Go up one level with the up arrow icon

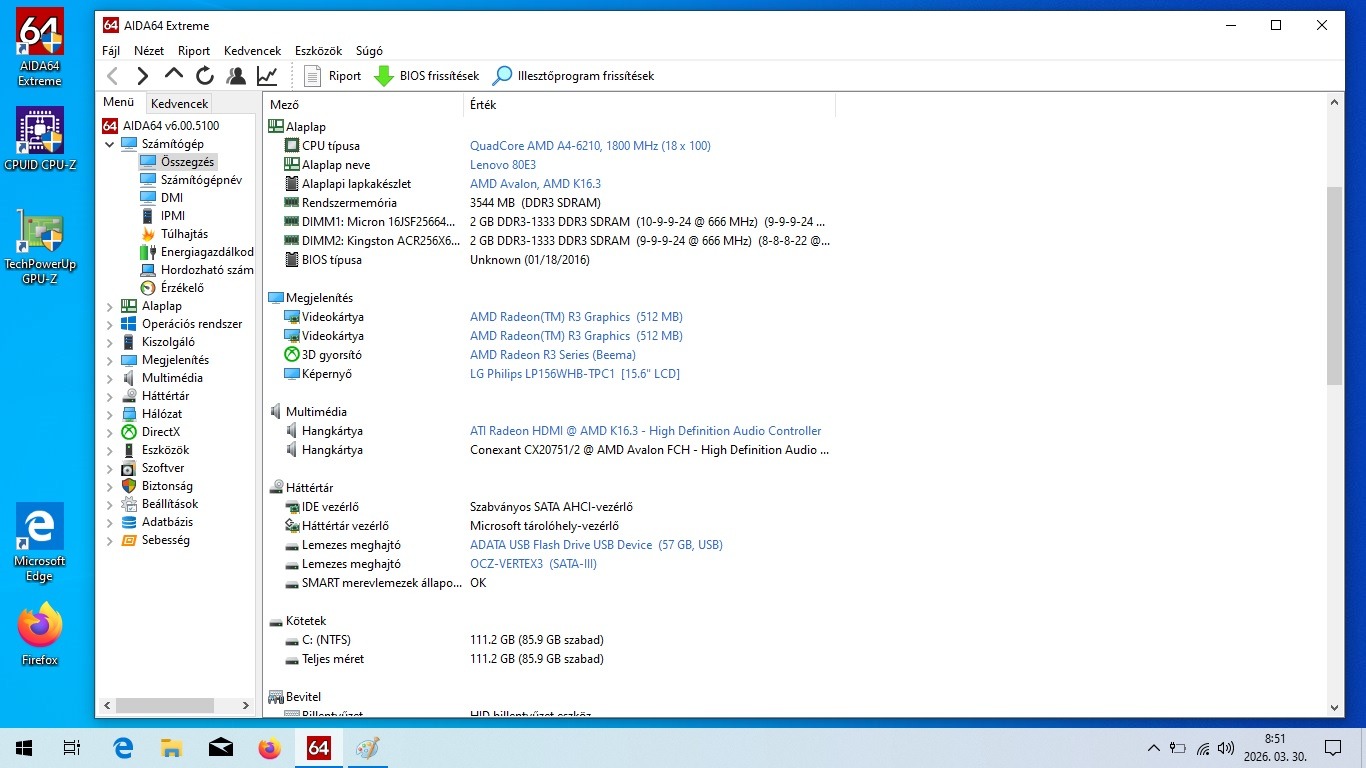[x=174, y=75]
